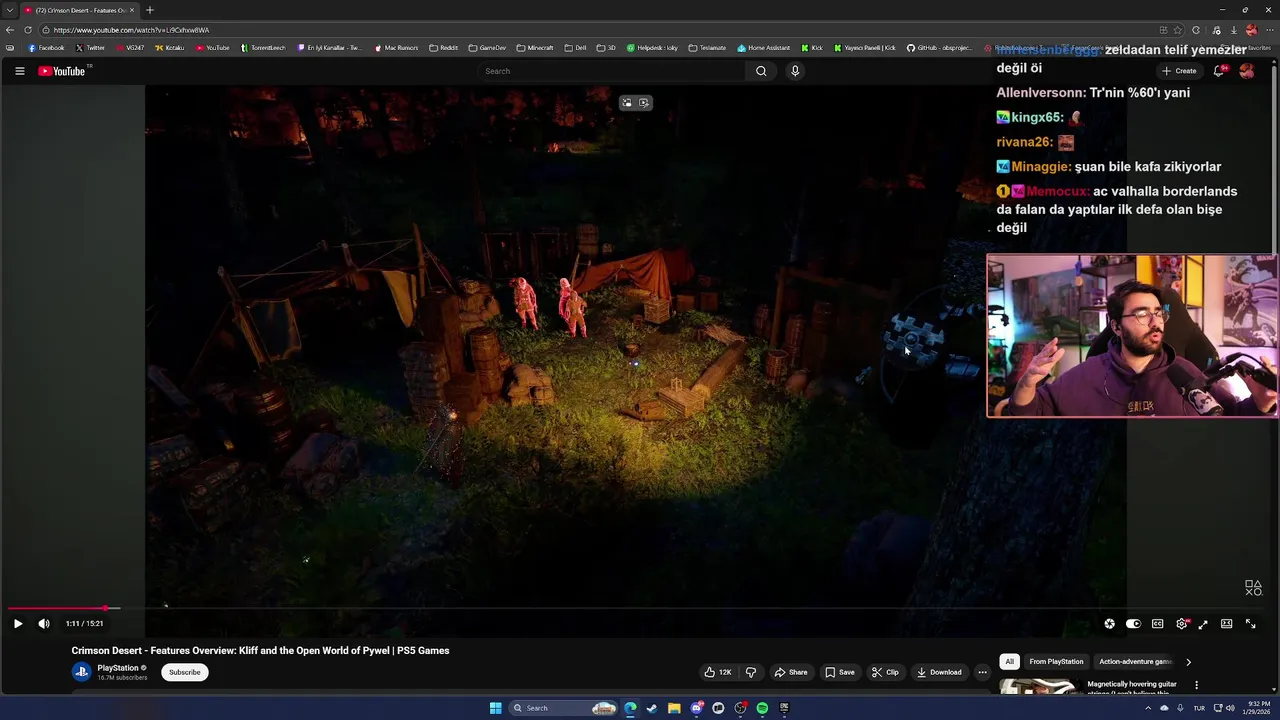The image size is (1280, 720).
Task: Create a Clip from the video
Action: point(885,672)
